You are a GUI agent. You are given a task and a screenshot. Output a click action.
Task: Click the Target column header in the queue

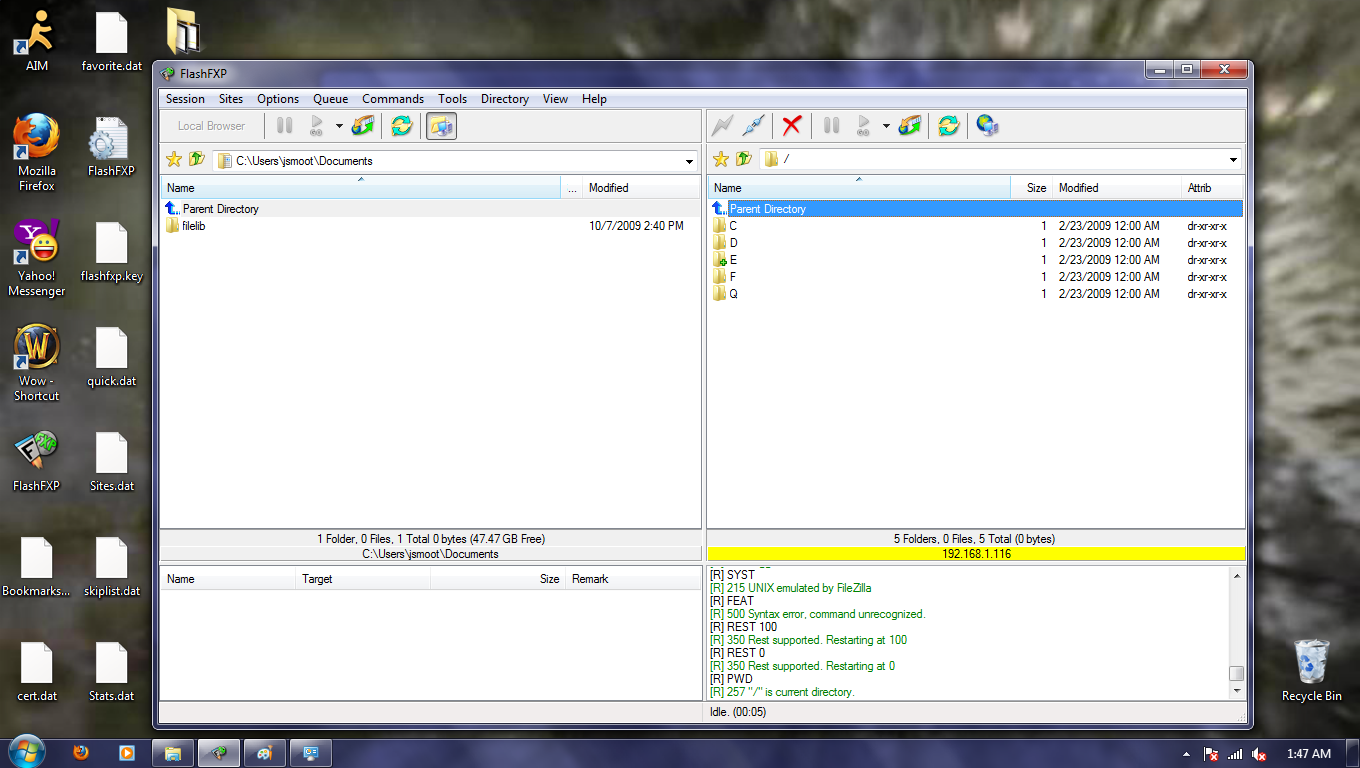(x=364, y=579)
